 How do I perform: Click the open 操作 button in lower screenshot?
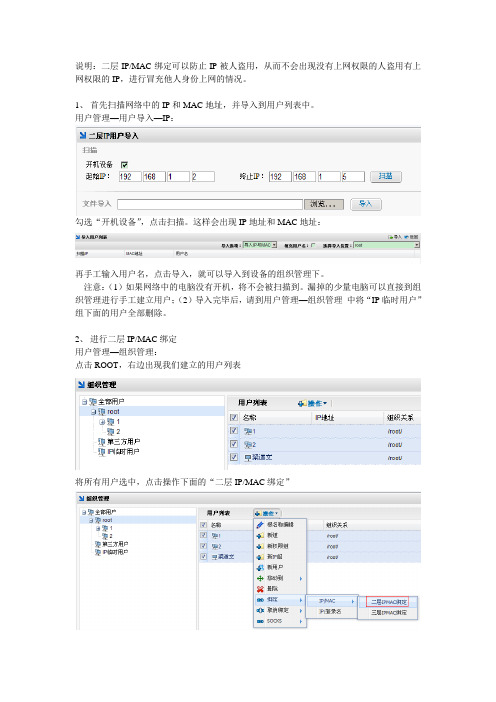pos(267,513)
